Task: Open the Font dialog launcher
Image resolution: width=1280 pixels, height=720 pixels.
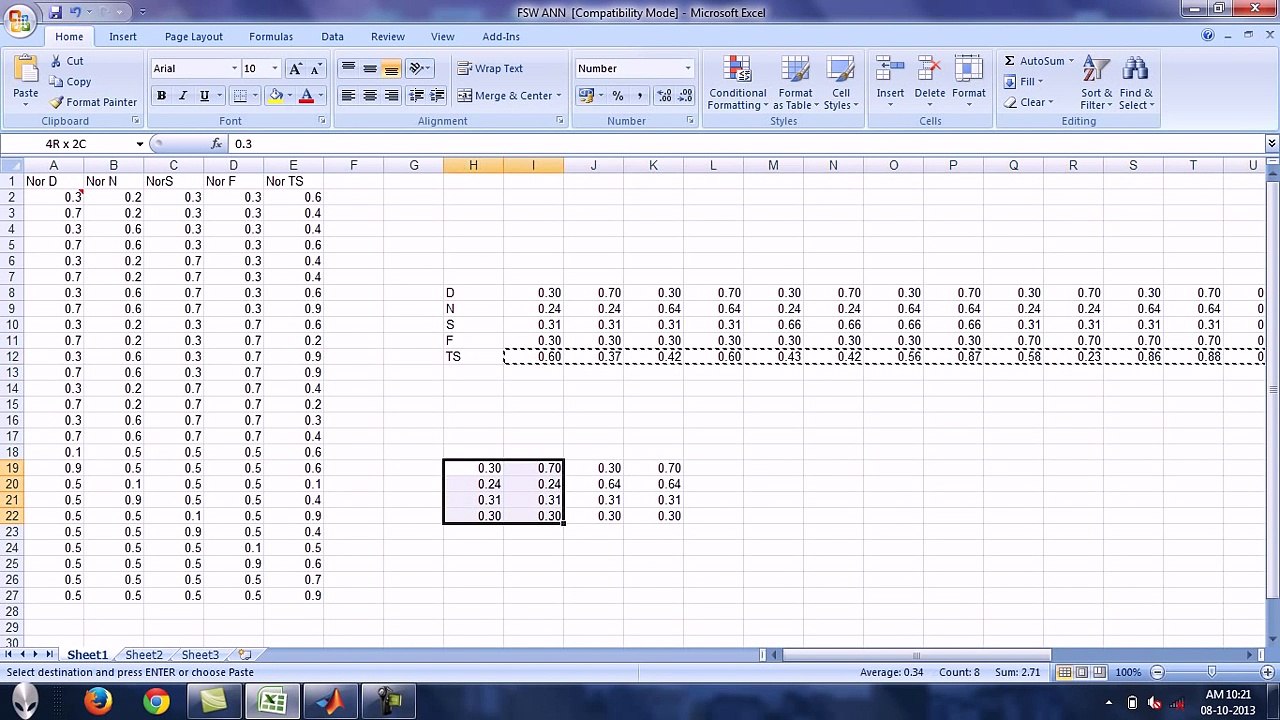Action: (x=321, y=121)
